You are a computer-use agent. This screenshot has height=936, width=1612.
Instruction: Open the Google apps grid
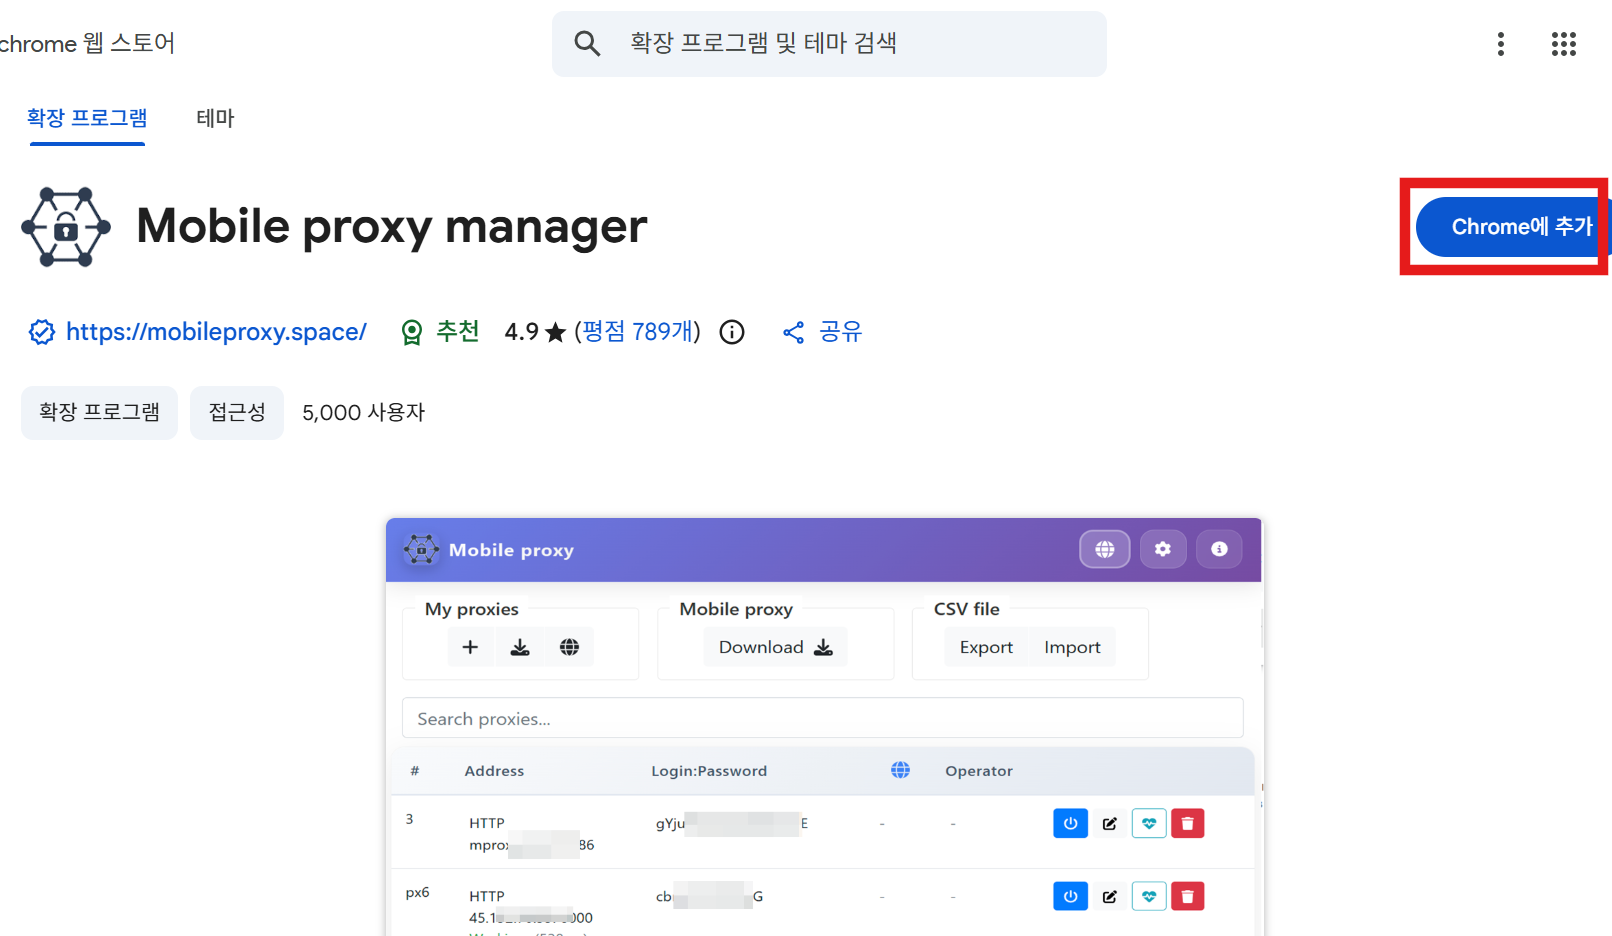click(1563, 44)
